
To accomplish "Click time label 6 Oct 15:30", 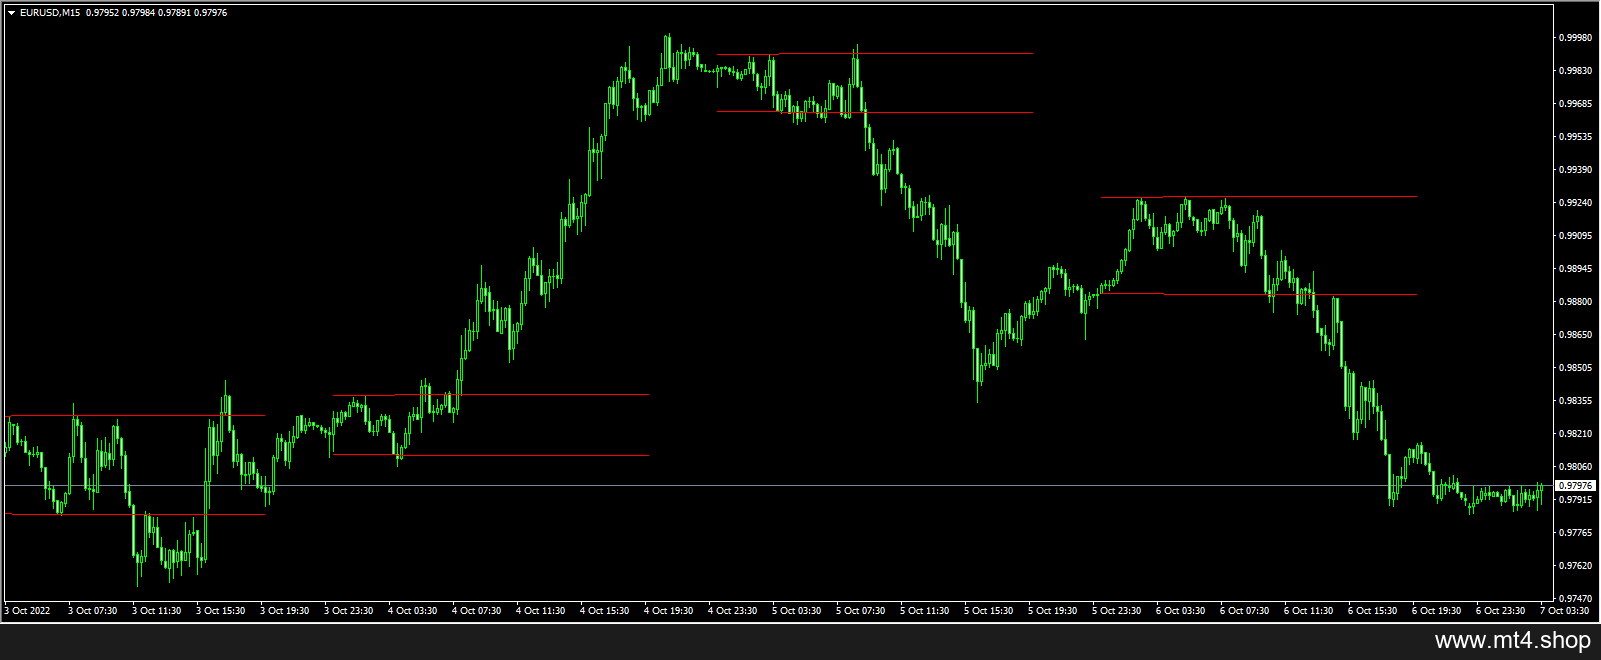I will click(1373, 611).
